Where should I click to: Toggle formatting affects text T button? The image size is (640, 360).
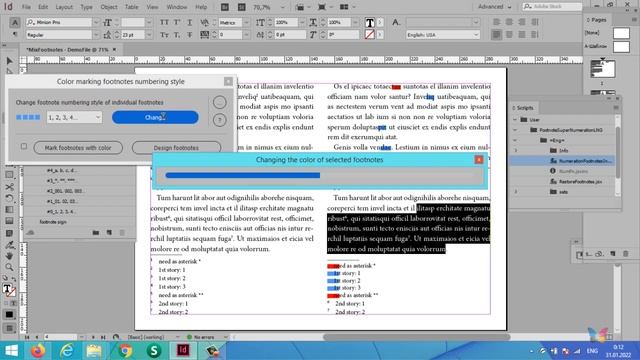[13, 304]
